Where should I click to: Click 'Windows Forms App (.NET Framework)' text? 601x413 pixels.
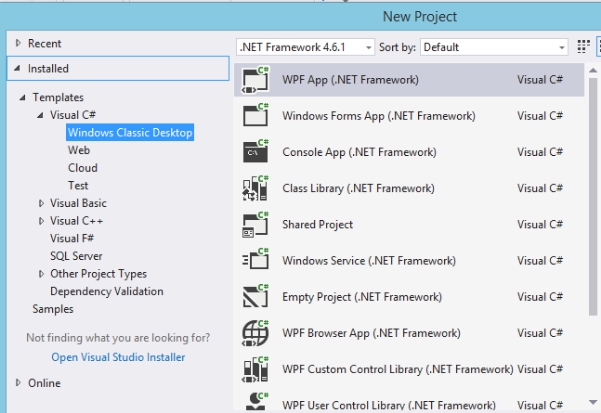(379, 116)
